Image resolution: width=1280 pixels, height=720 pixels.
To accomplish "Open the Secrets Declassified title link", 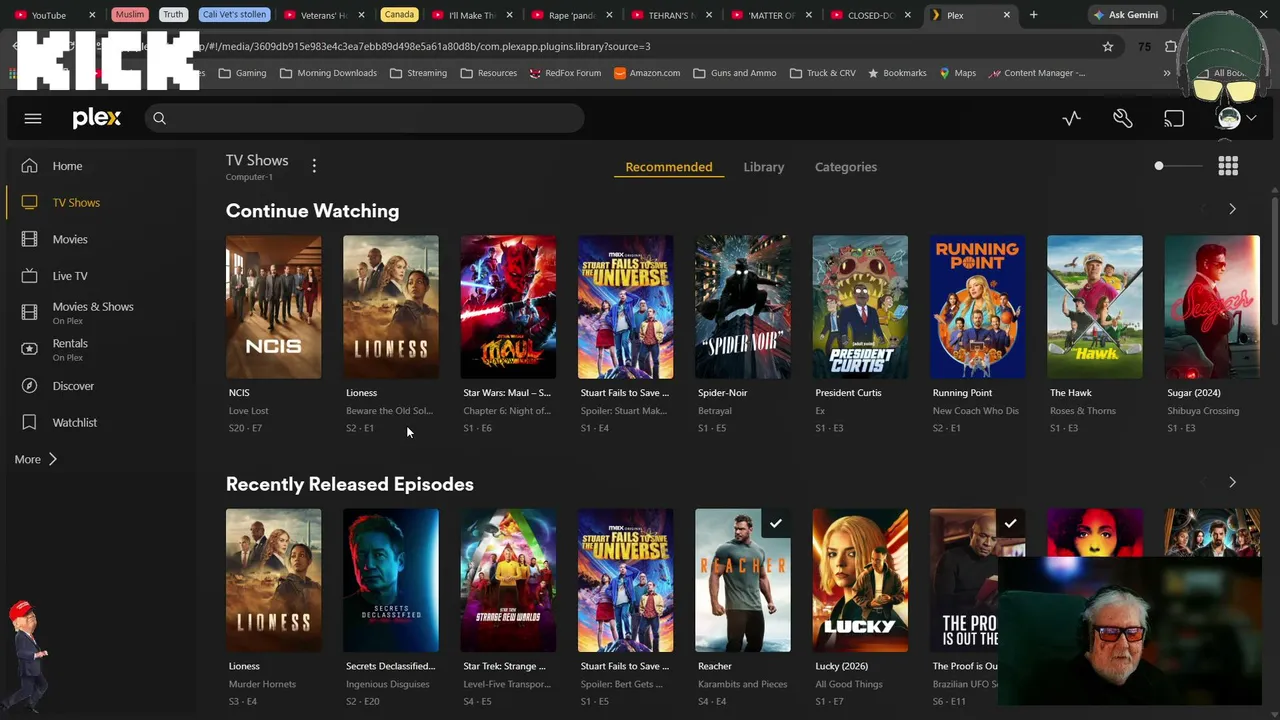I will click(x=390, y=666).
